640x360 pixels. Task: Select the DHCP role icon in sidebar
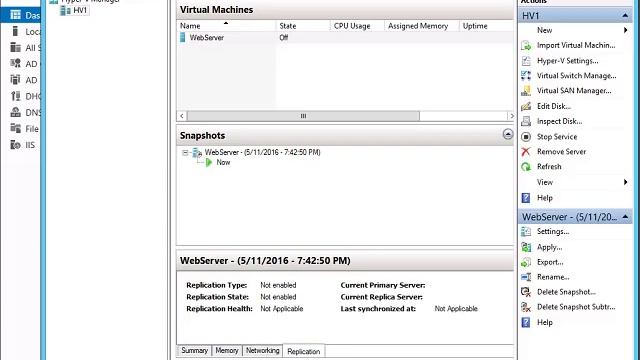(16, 96)
